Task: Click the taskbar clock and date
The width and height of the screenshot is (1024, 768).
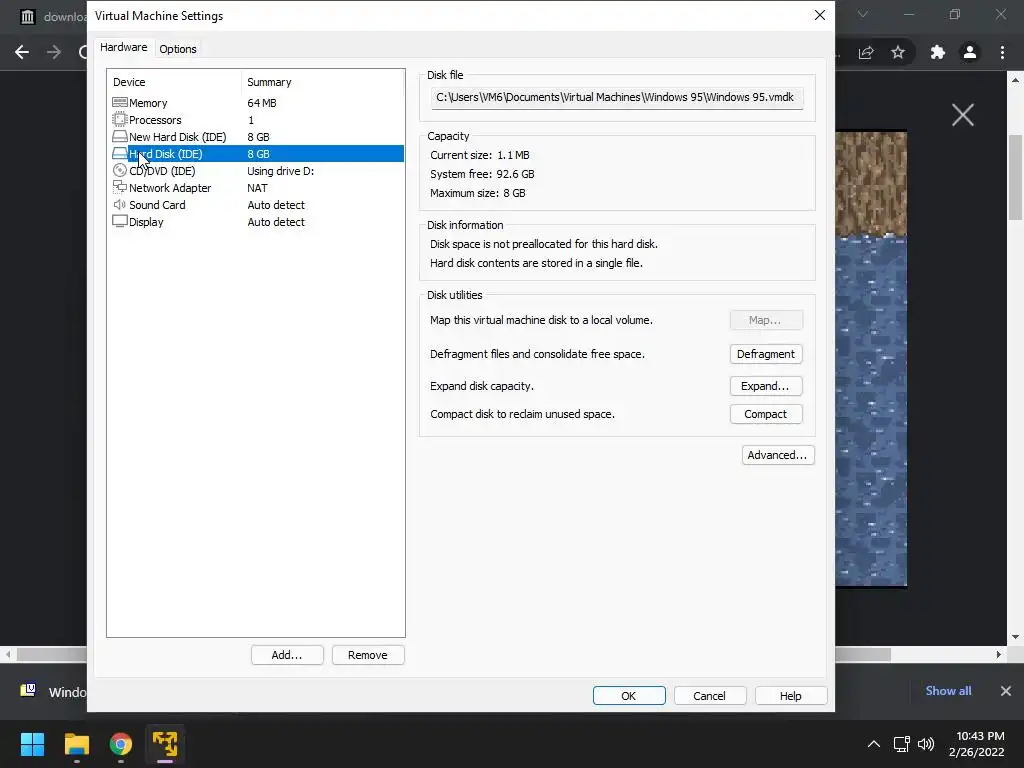Action: [x=978, y=744]
